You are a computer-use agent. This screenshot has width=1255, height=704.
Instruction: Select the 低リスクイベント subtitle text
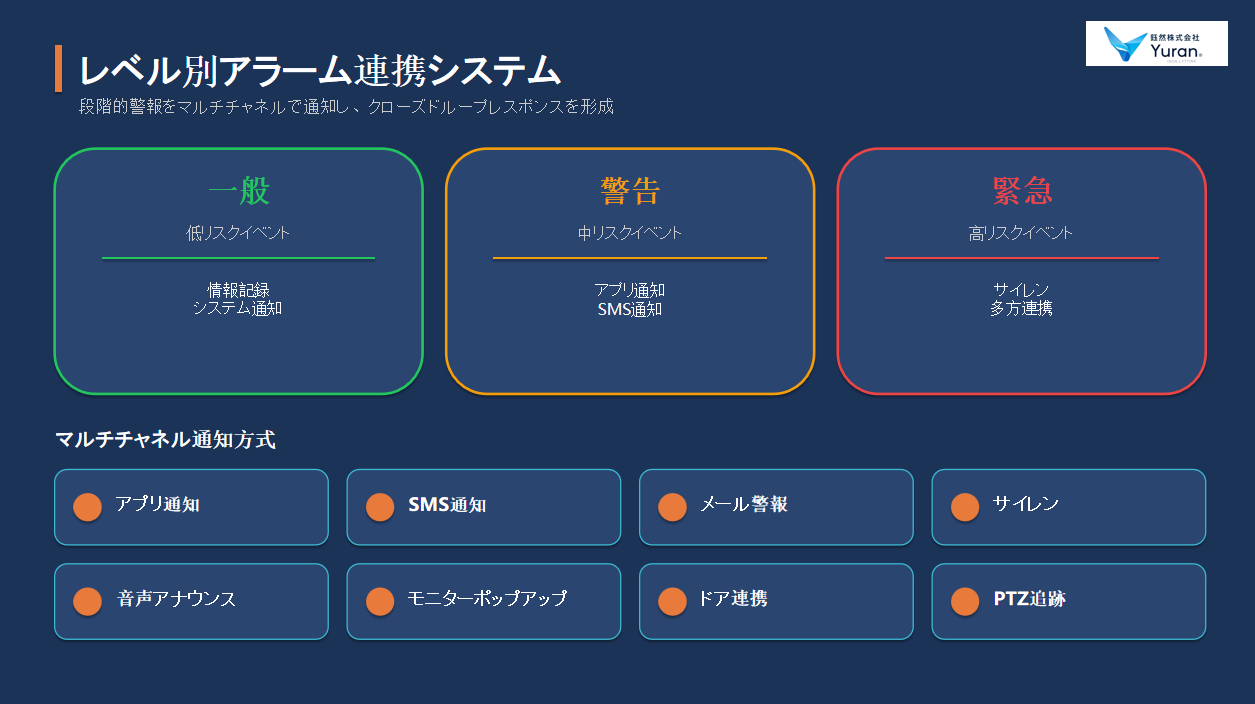[x=239, y=233]
